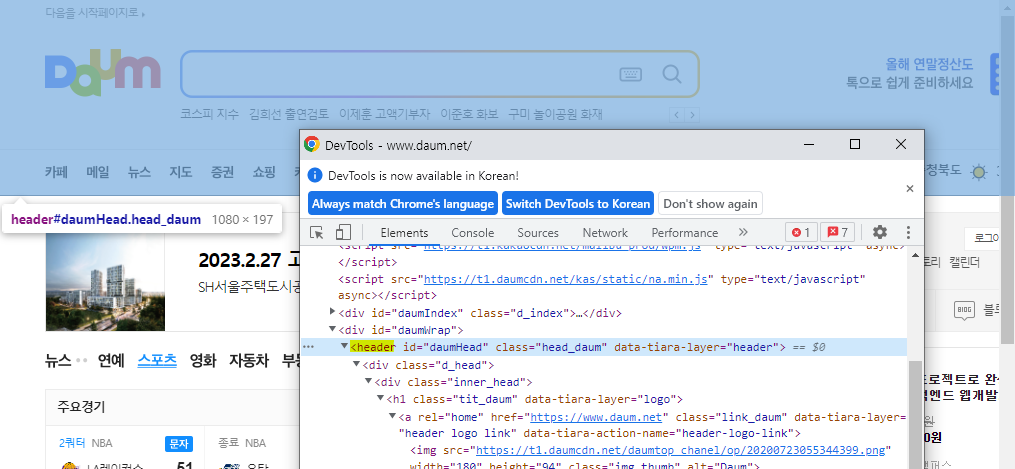Switch to the Network tab
The width and height of the screenshot is (1015, 469).
[x=605, y=233]
